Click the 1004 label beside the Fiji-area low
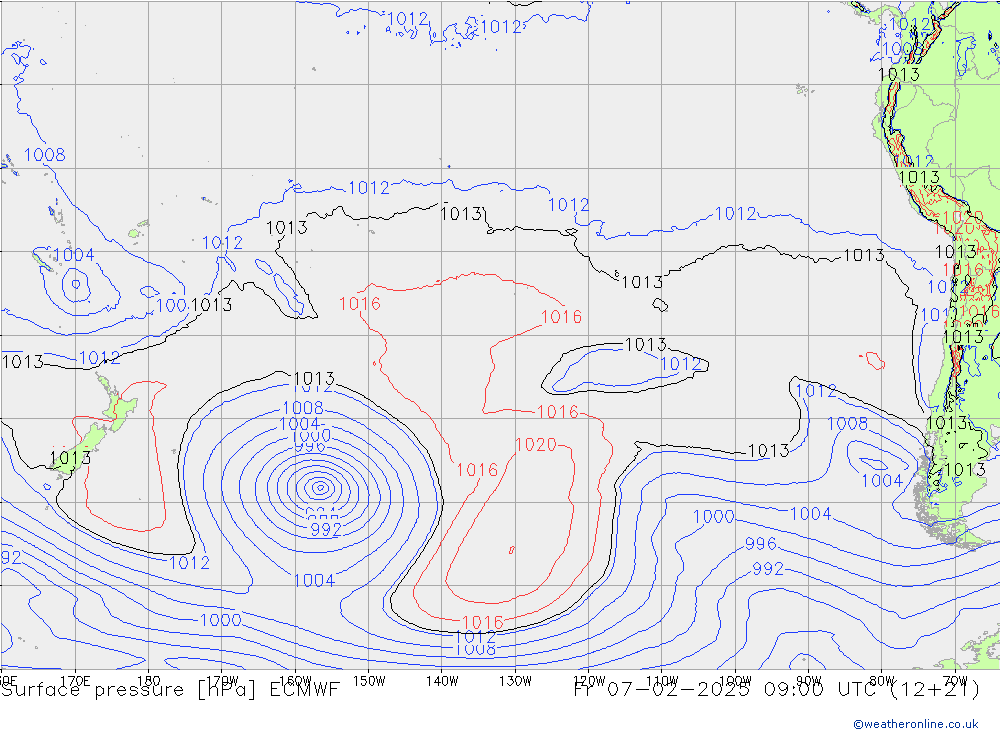 74,255
